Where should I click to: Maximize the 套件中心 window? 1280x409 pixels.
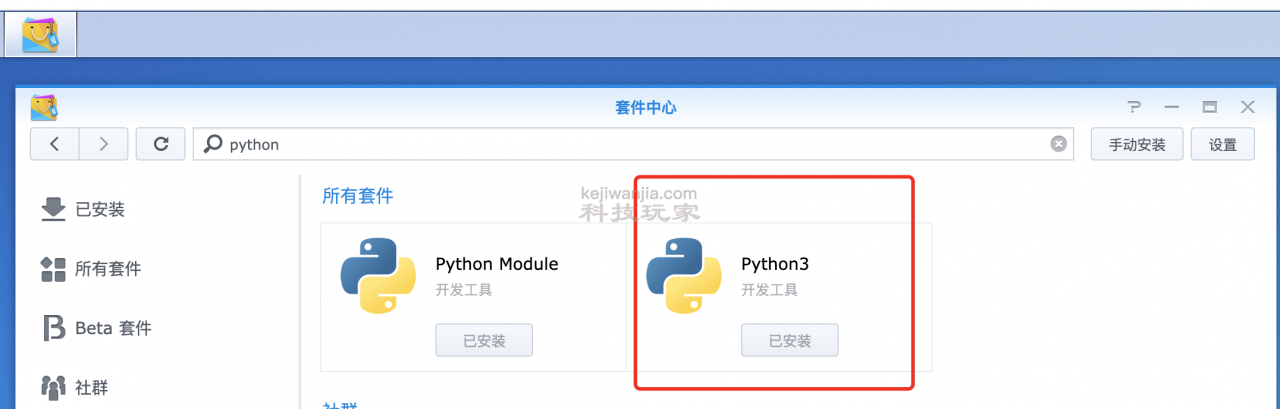coord(1210,107)
